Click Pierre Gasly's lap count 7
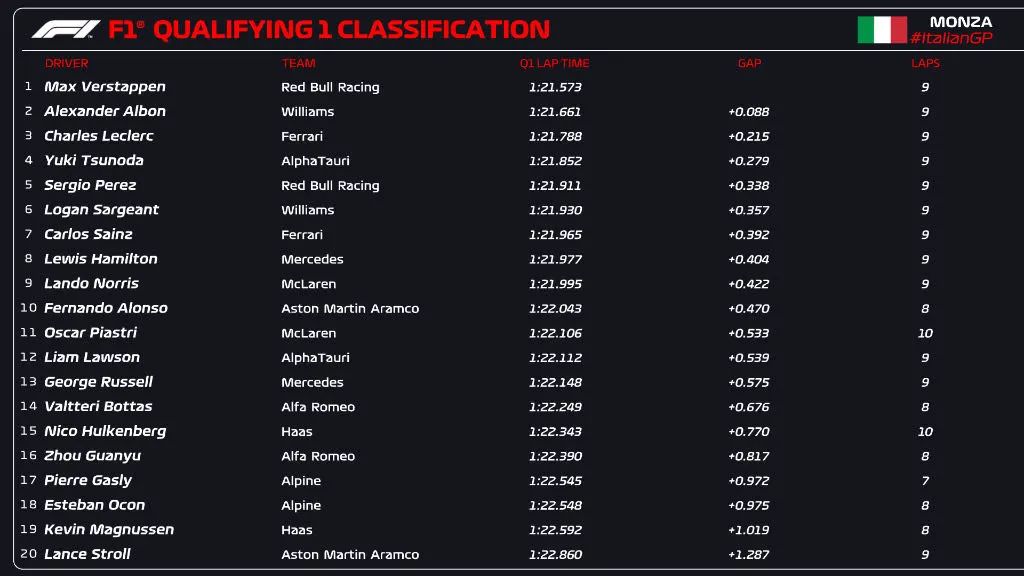The height and width of the screenshot is (576, 1024). (x=925, y=480)
